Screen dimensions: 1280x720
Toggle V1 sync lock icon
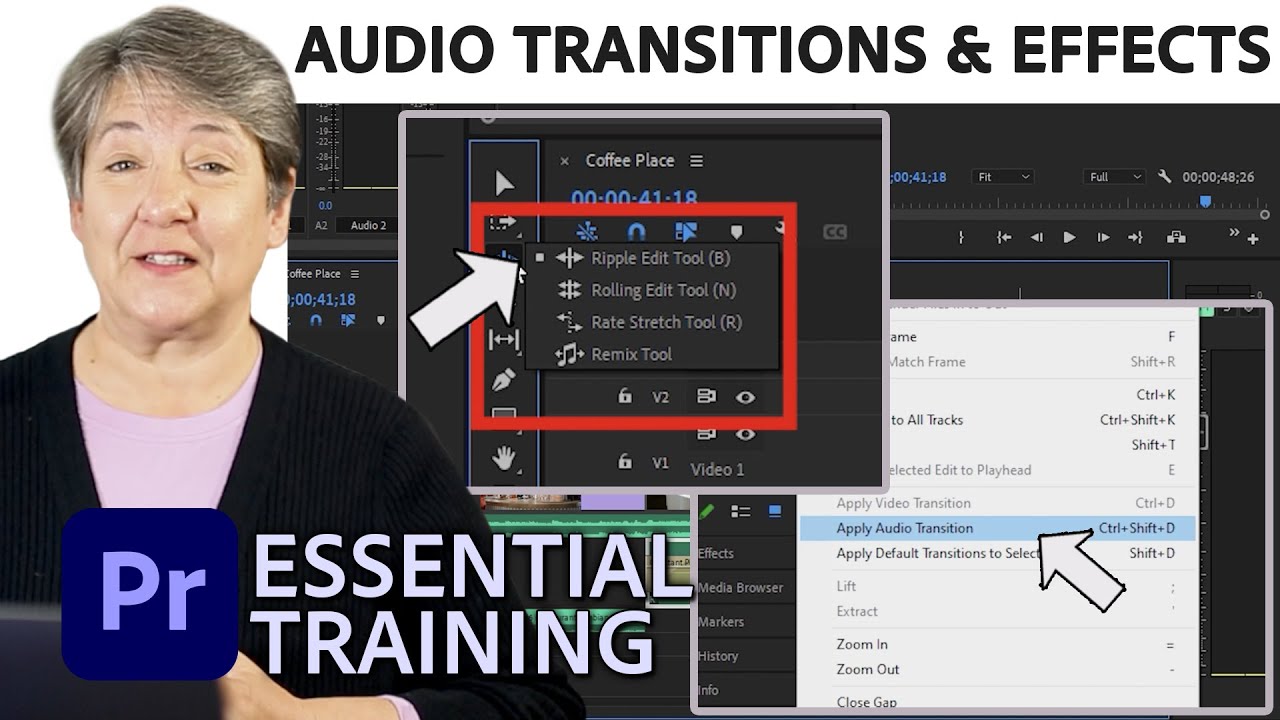point(706,433)
